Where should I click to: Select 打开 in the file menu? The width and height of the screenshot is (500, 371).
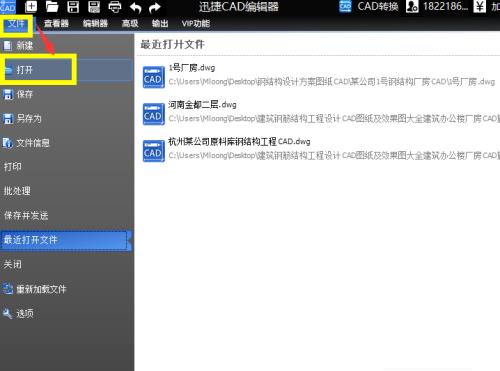[x=67, y=70]
